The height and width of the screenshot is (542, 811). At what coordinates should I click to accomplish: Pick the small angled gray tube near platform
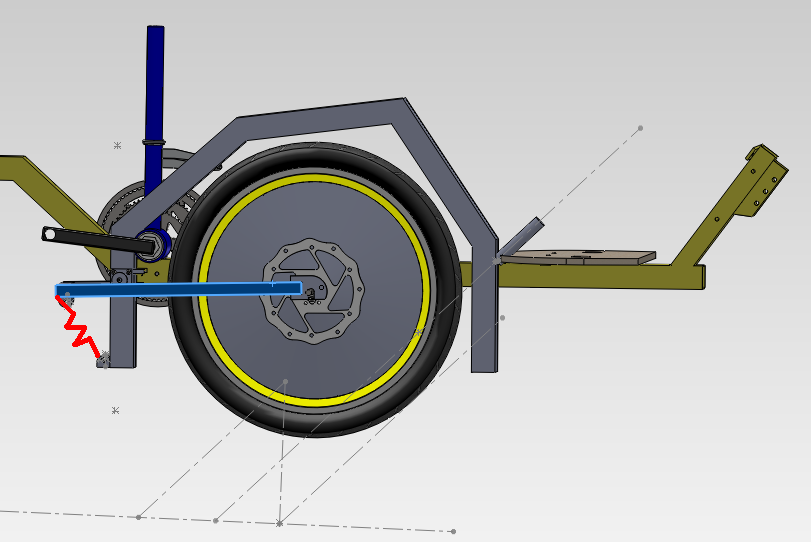520,238
